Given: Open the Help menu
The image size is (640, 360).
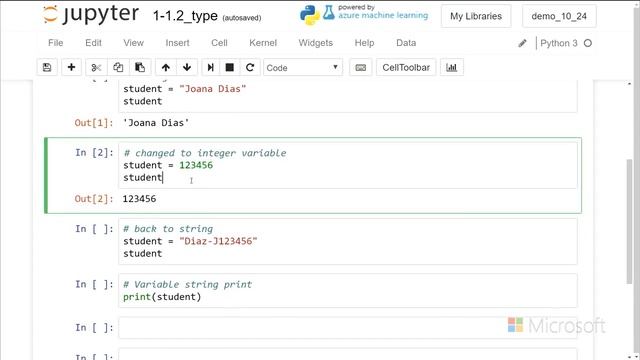Looking at the screenshot, I should pos(364,43).
